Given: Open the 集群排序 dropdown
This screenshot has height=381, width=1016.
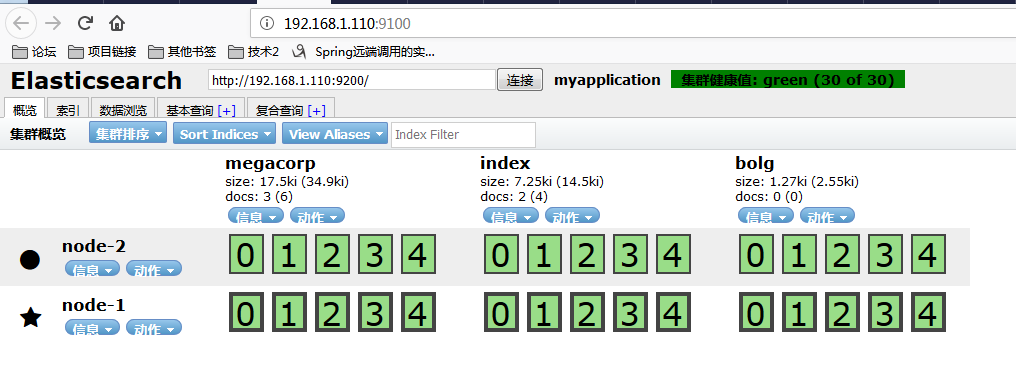Looking at the screenshot, I should [x=128, y=134].
